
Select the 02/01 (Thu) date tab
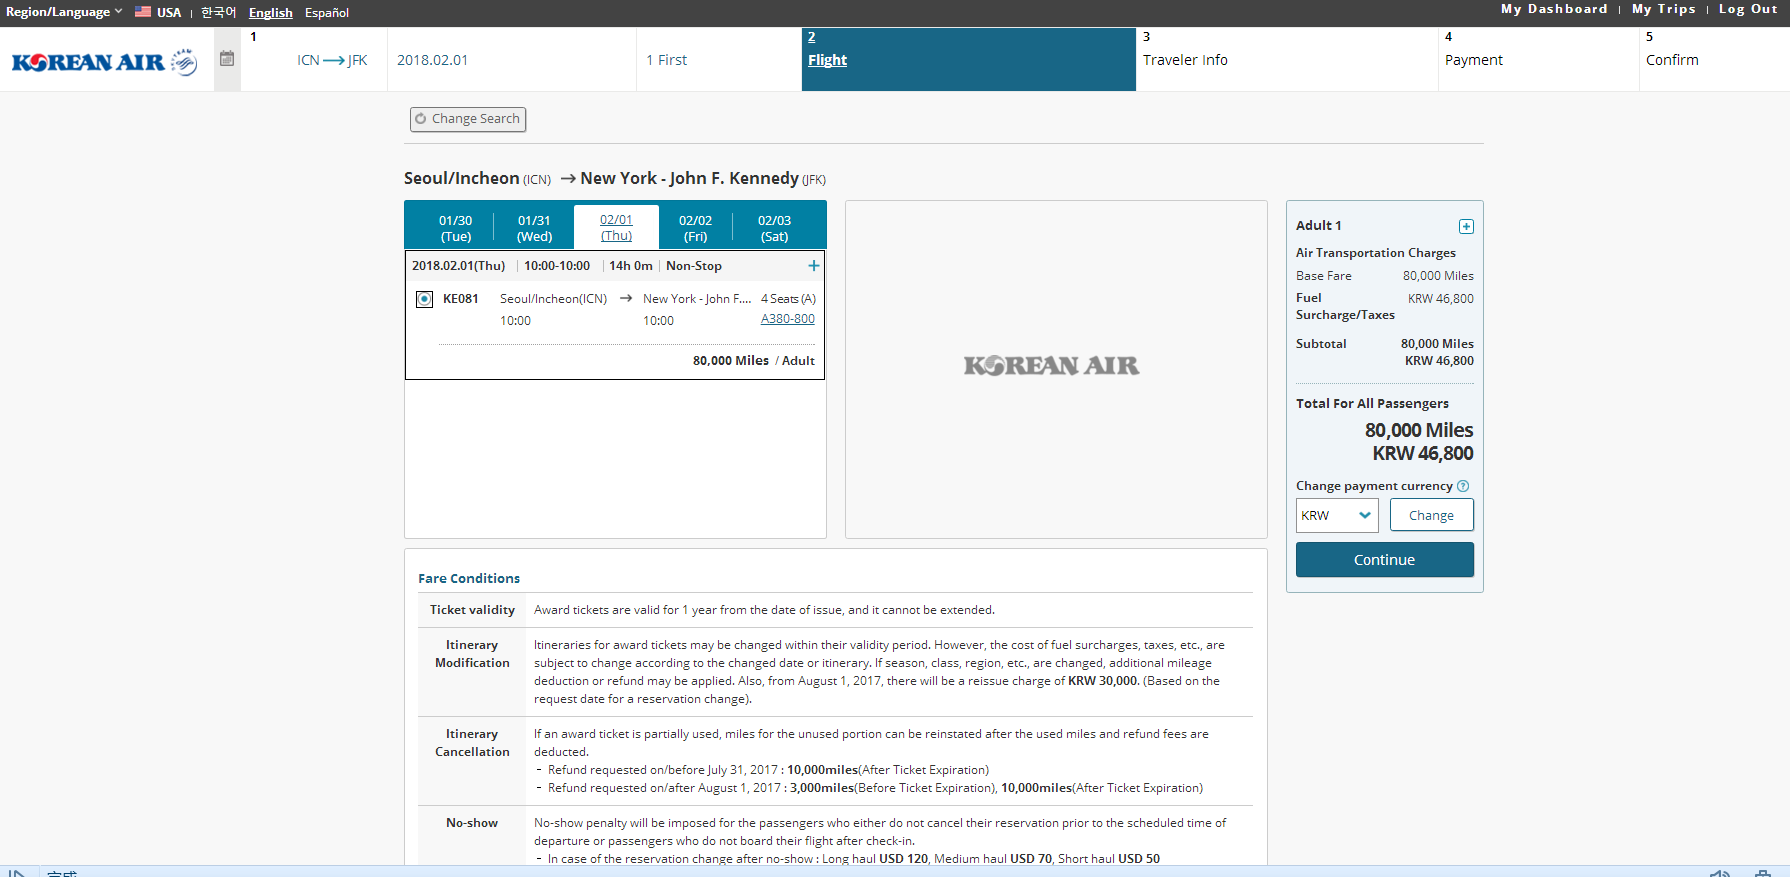click(616, 227)
